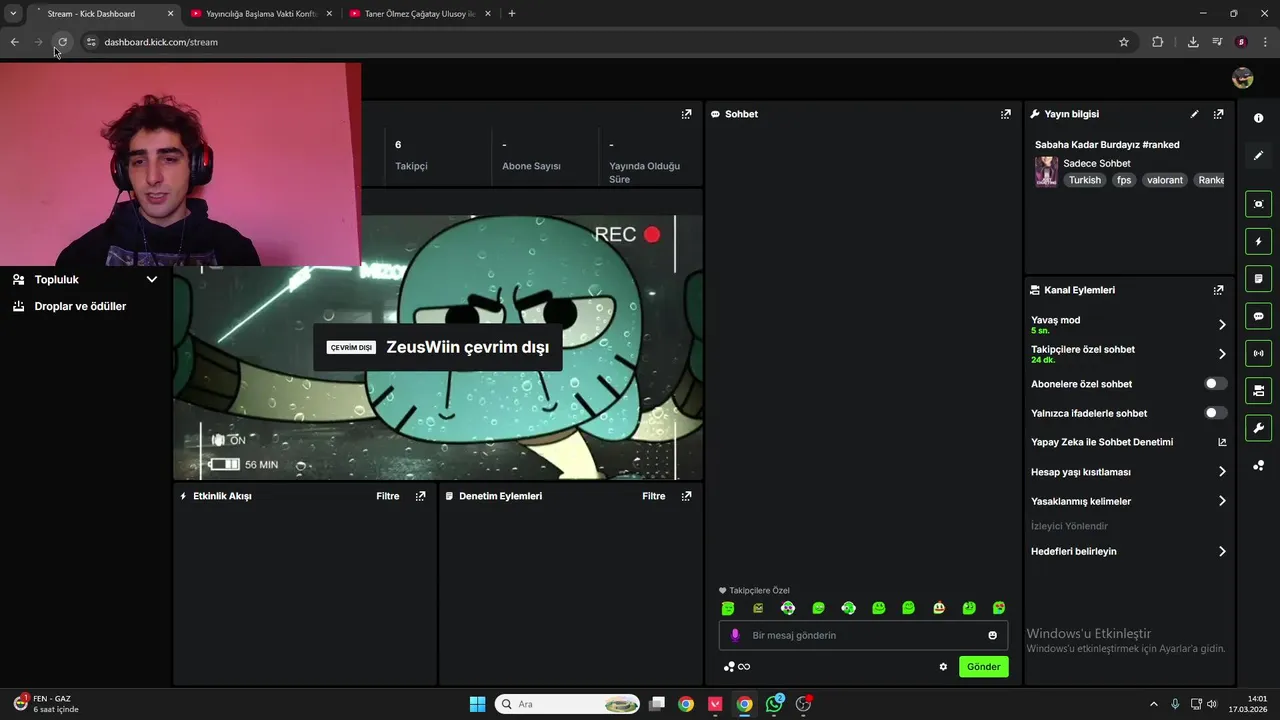Click the Sadece Sohbet category thumbnail

tap(1046, 171)
